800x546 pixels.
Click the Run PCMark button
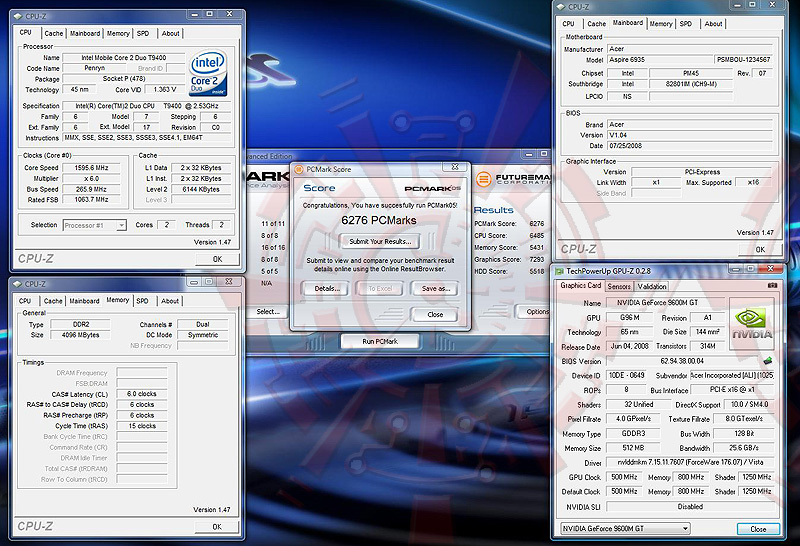pos(380,341)
